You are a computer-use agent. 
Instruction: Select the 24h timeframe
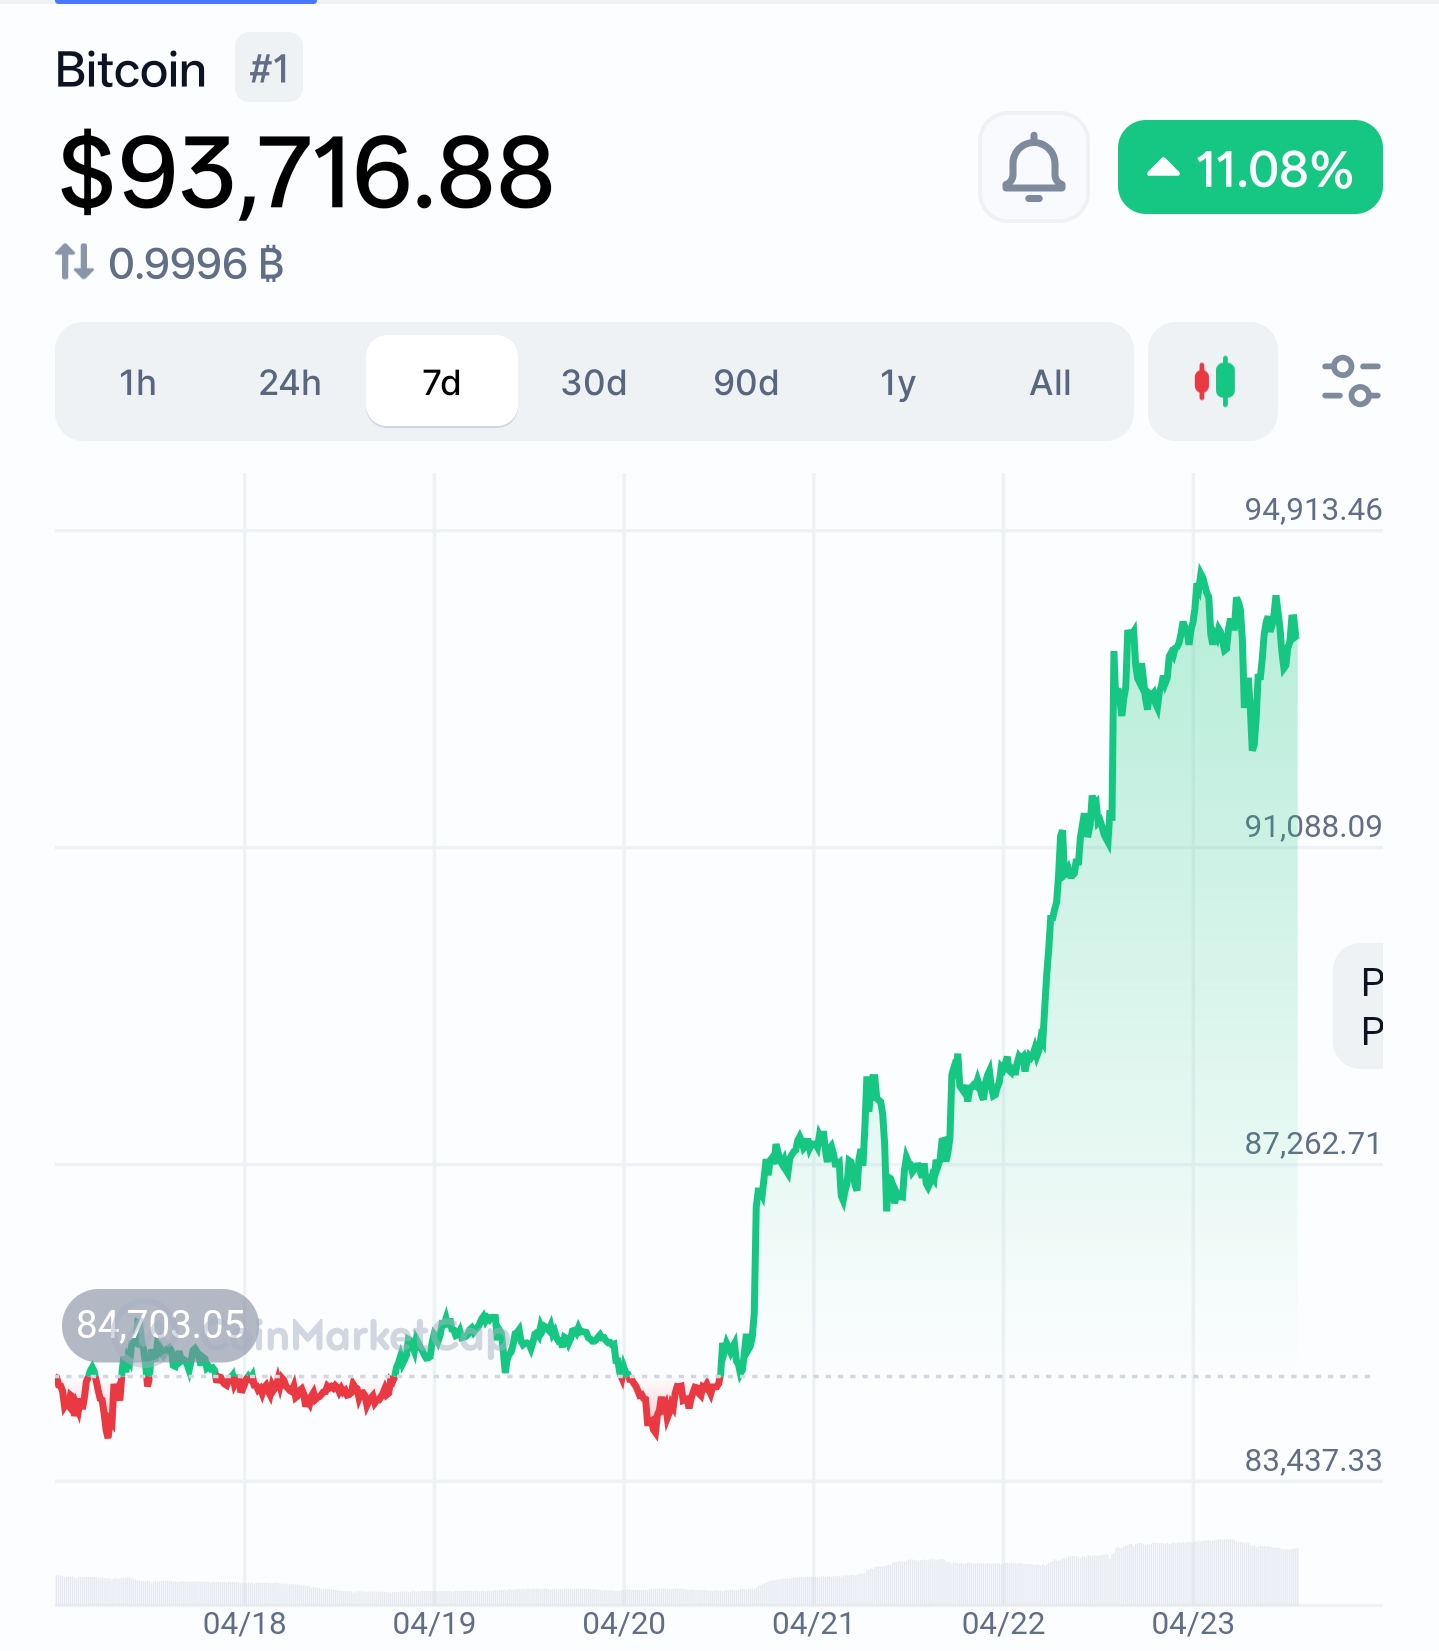(x=290, y=382)
